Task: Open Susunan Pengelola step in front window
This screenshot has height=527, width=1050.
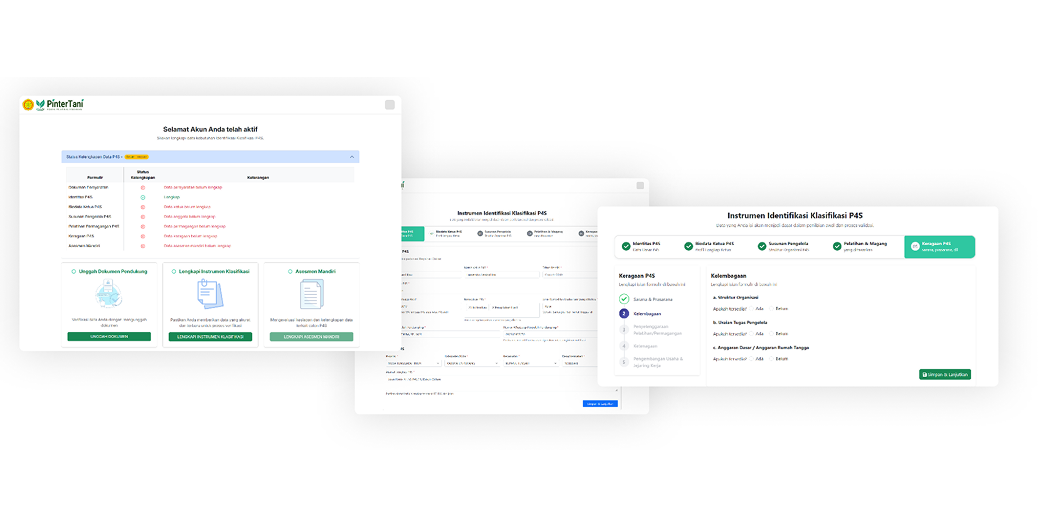Action: pyautogui.click(x=781, y=246)
